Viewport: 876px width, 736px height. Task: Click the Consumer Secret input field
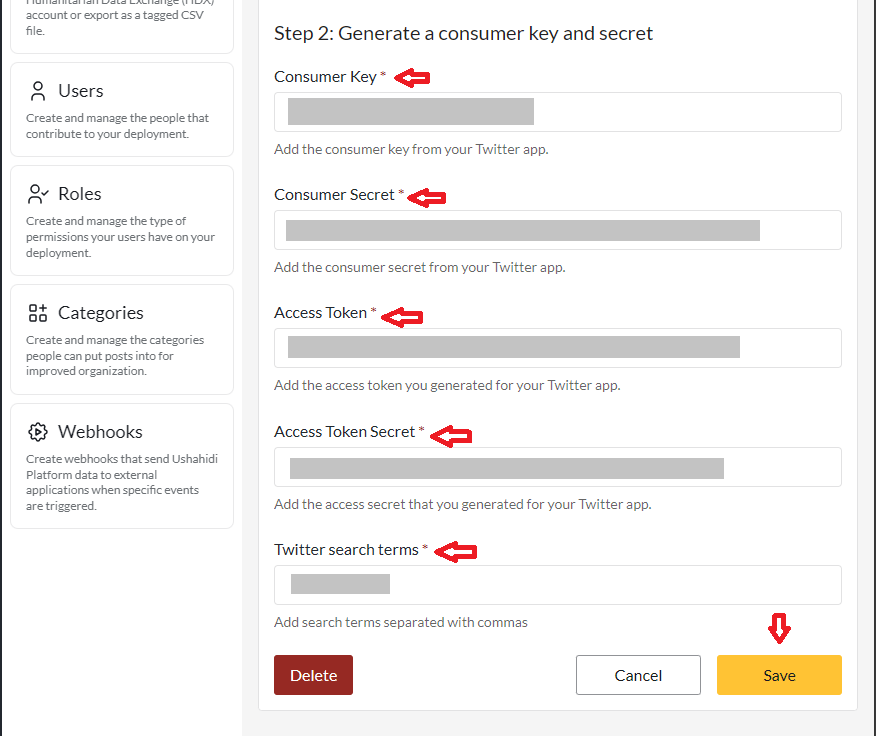[557, 230]
